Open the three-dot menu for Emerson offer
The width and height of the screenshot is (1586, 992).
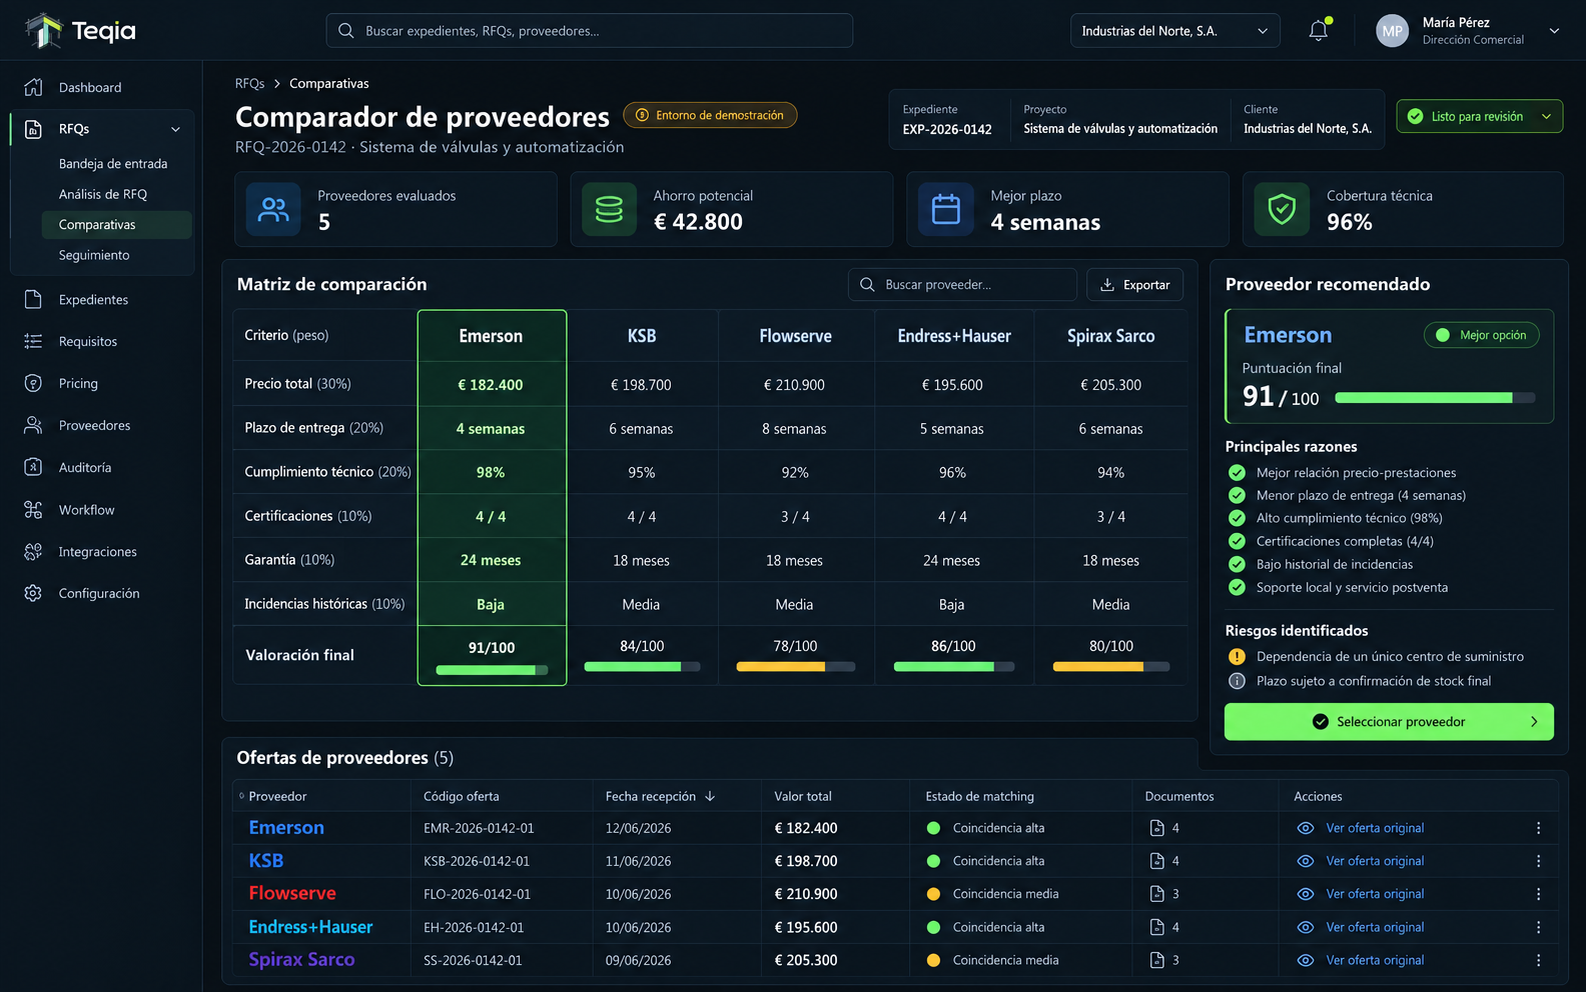(x=1538, y=828)
